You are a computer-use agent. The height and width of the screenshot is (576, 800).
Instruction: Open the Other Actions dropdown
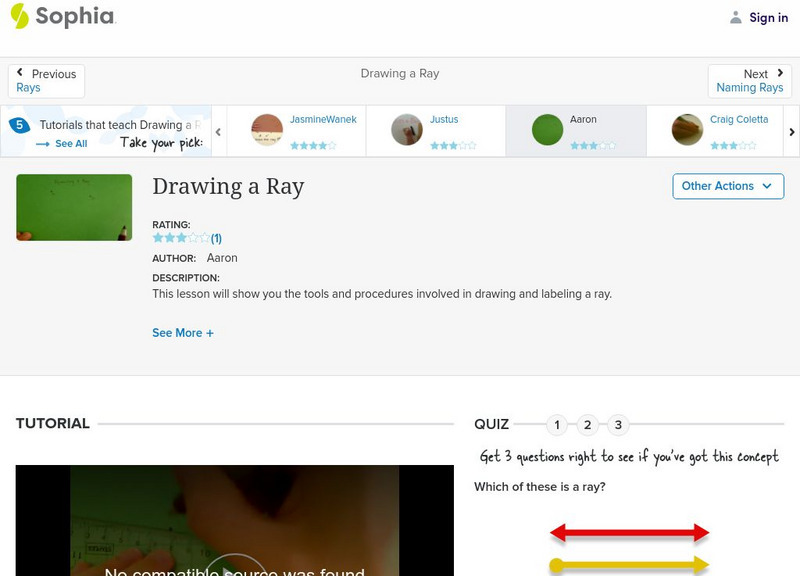pyautogui.click(x=727, y=186)
